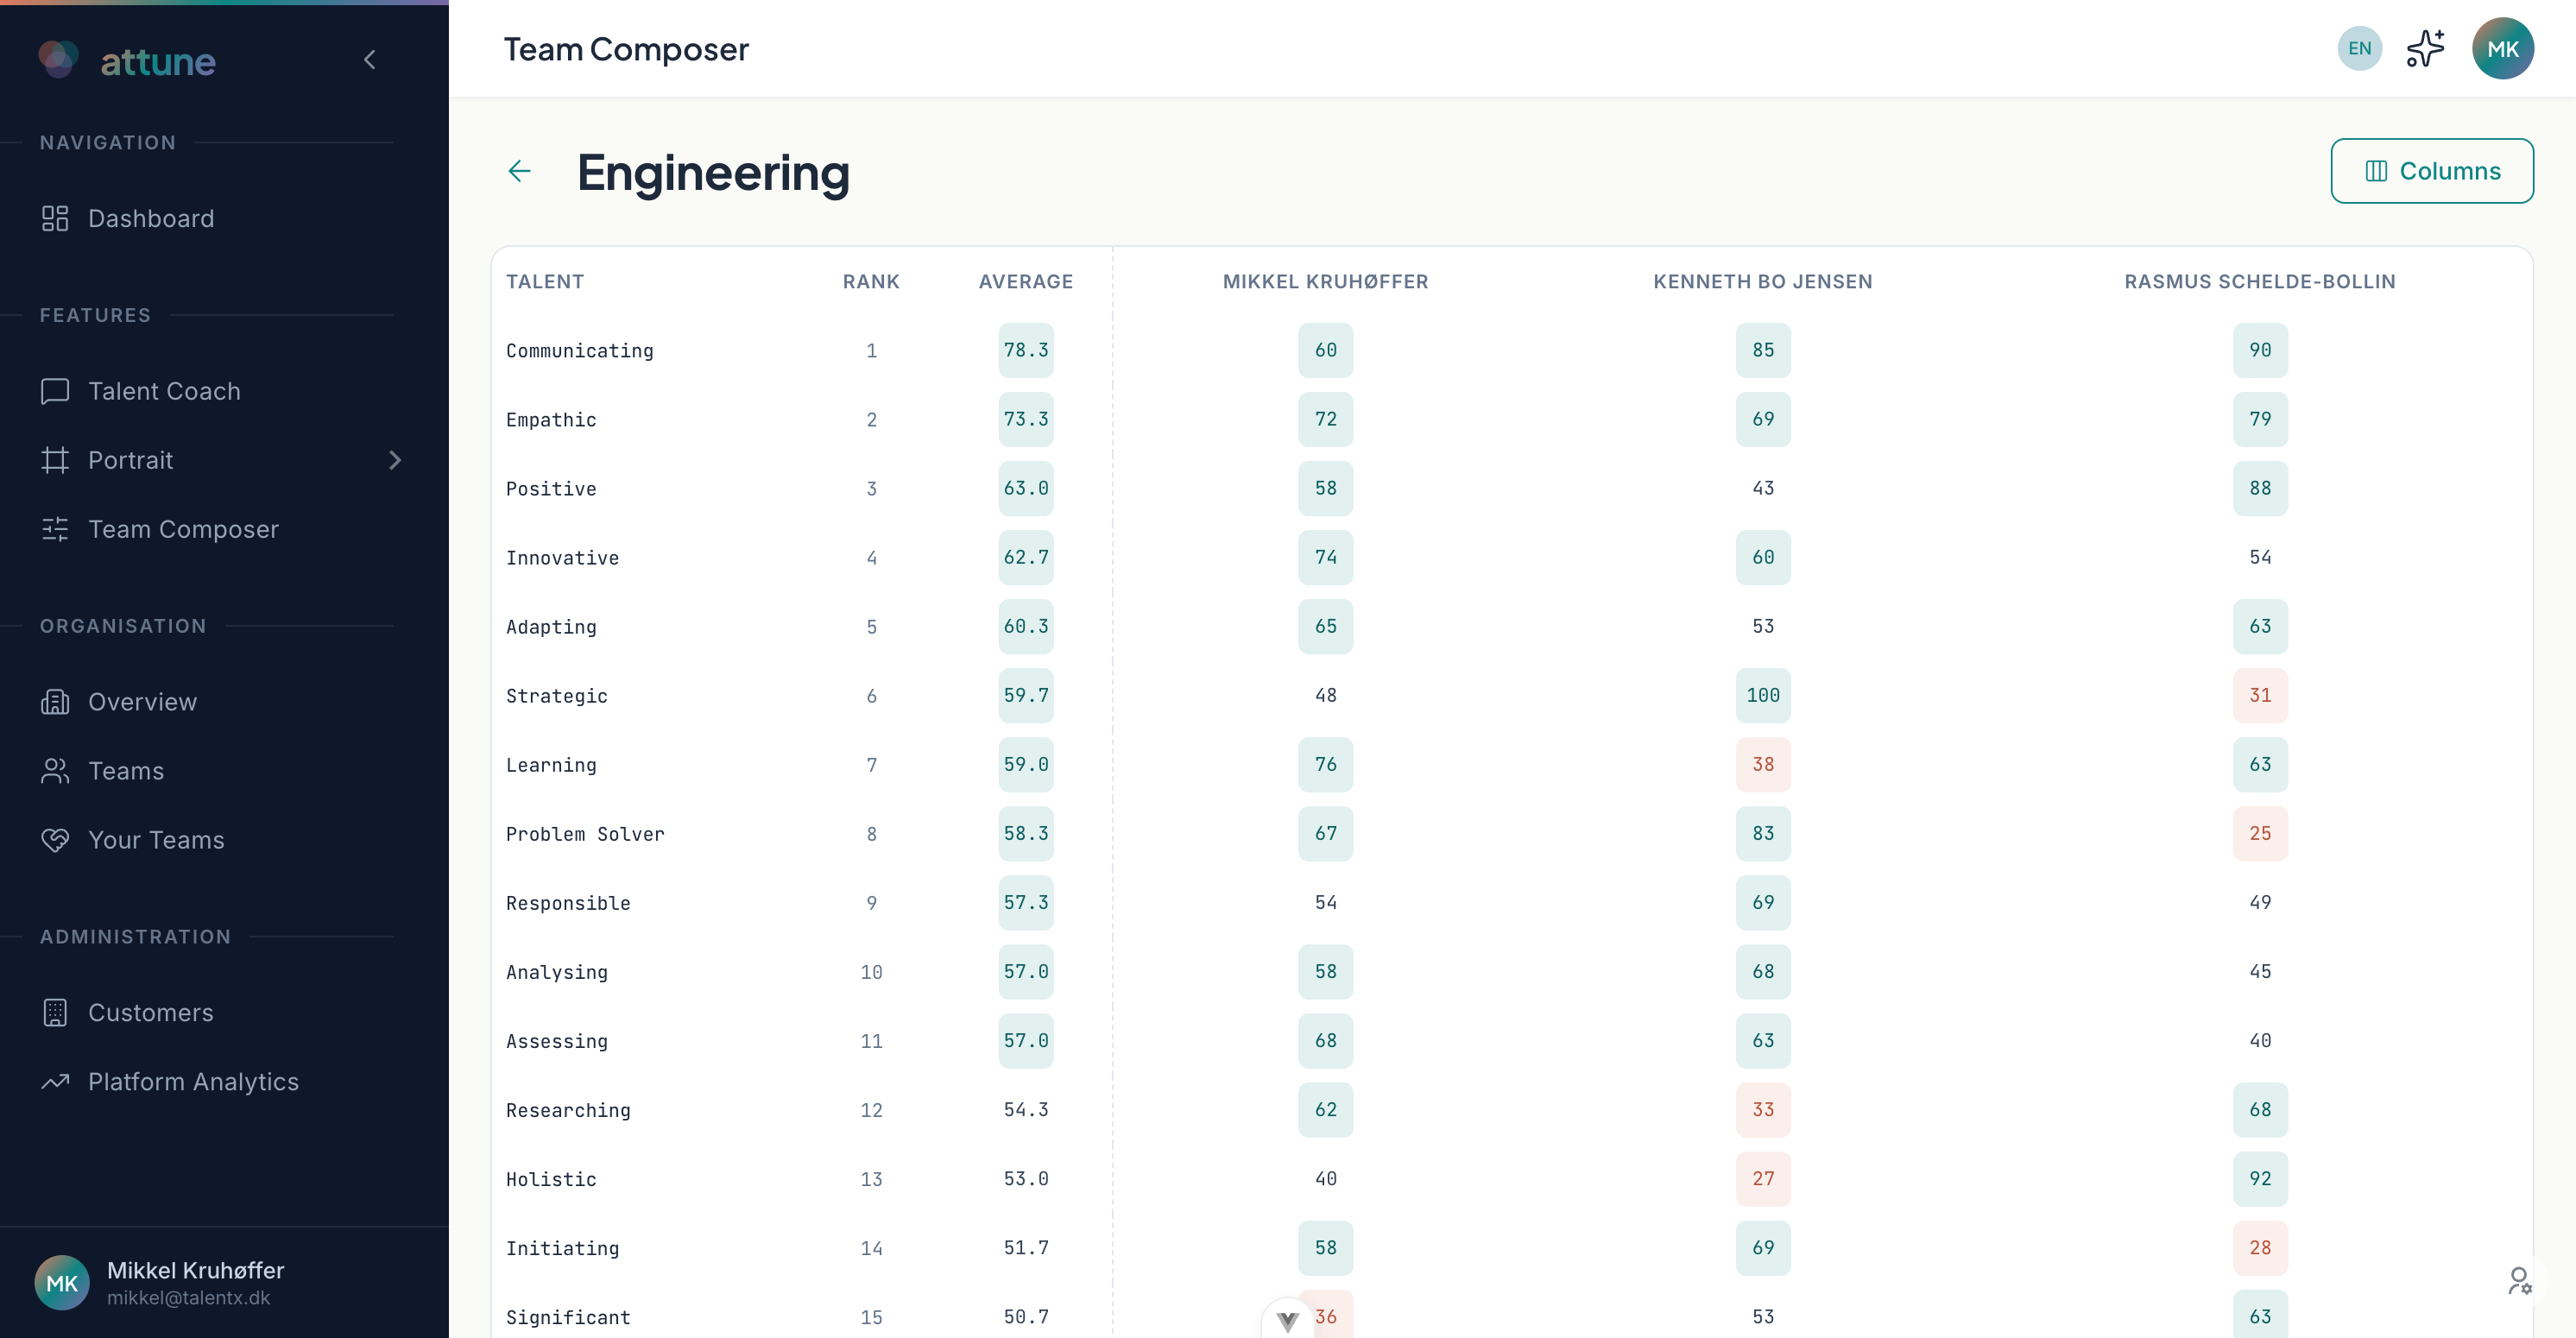Toggle the EN language button
The width and height of the screenshot is (2576, 1338).
[2359, 47]
